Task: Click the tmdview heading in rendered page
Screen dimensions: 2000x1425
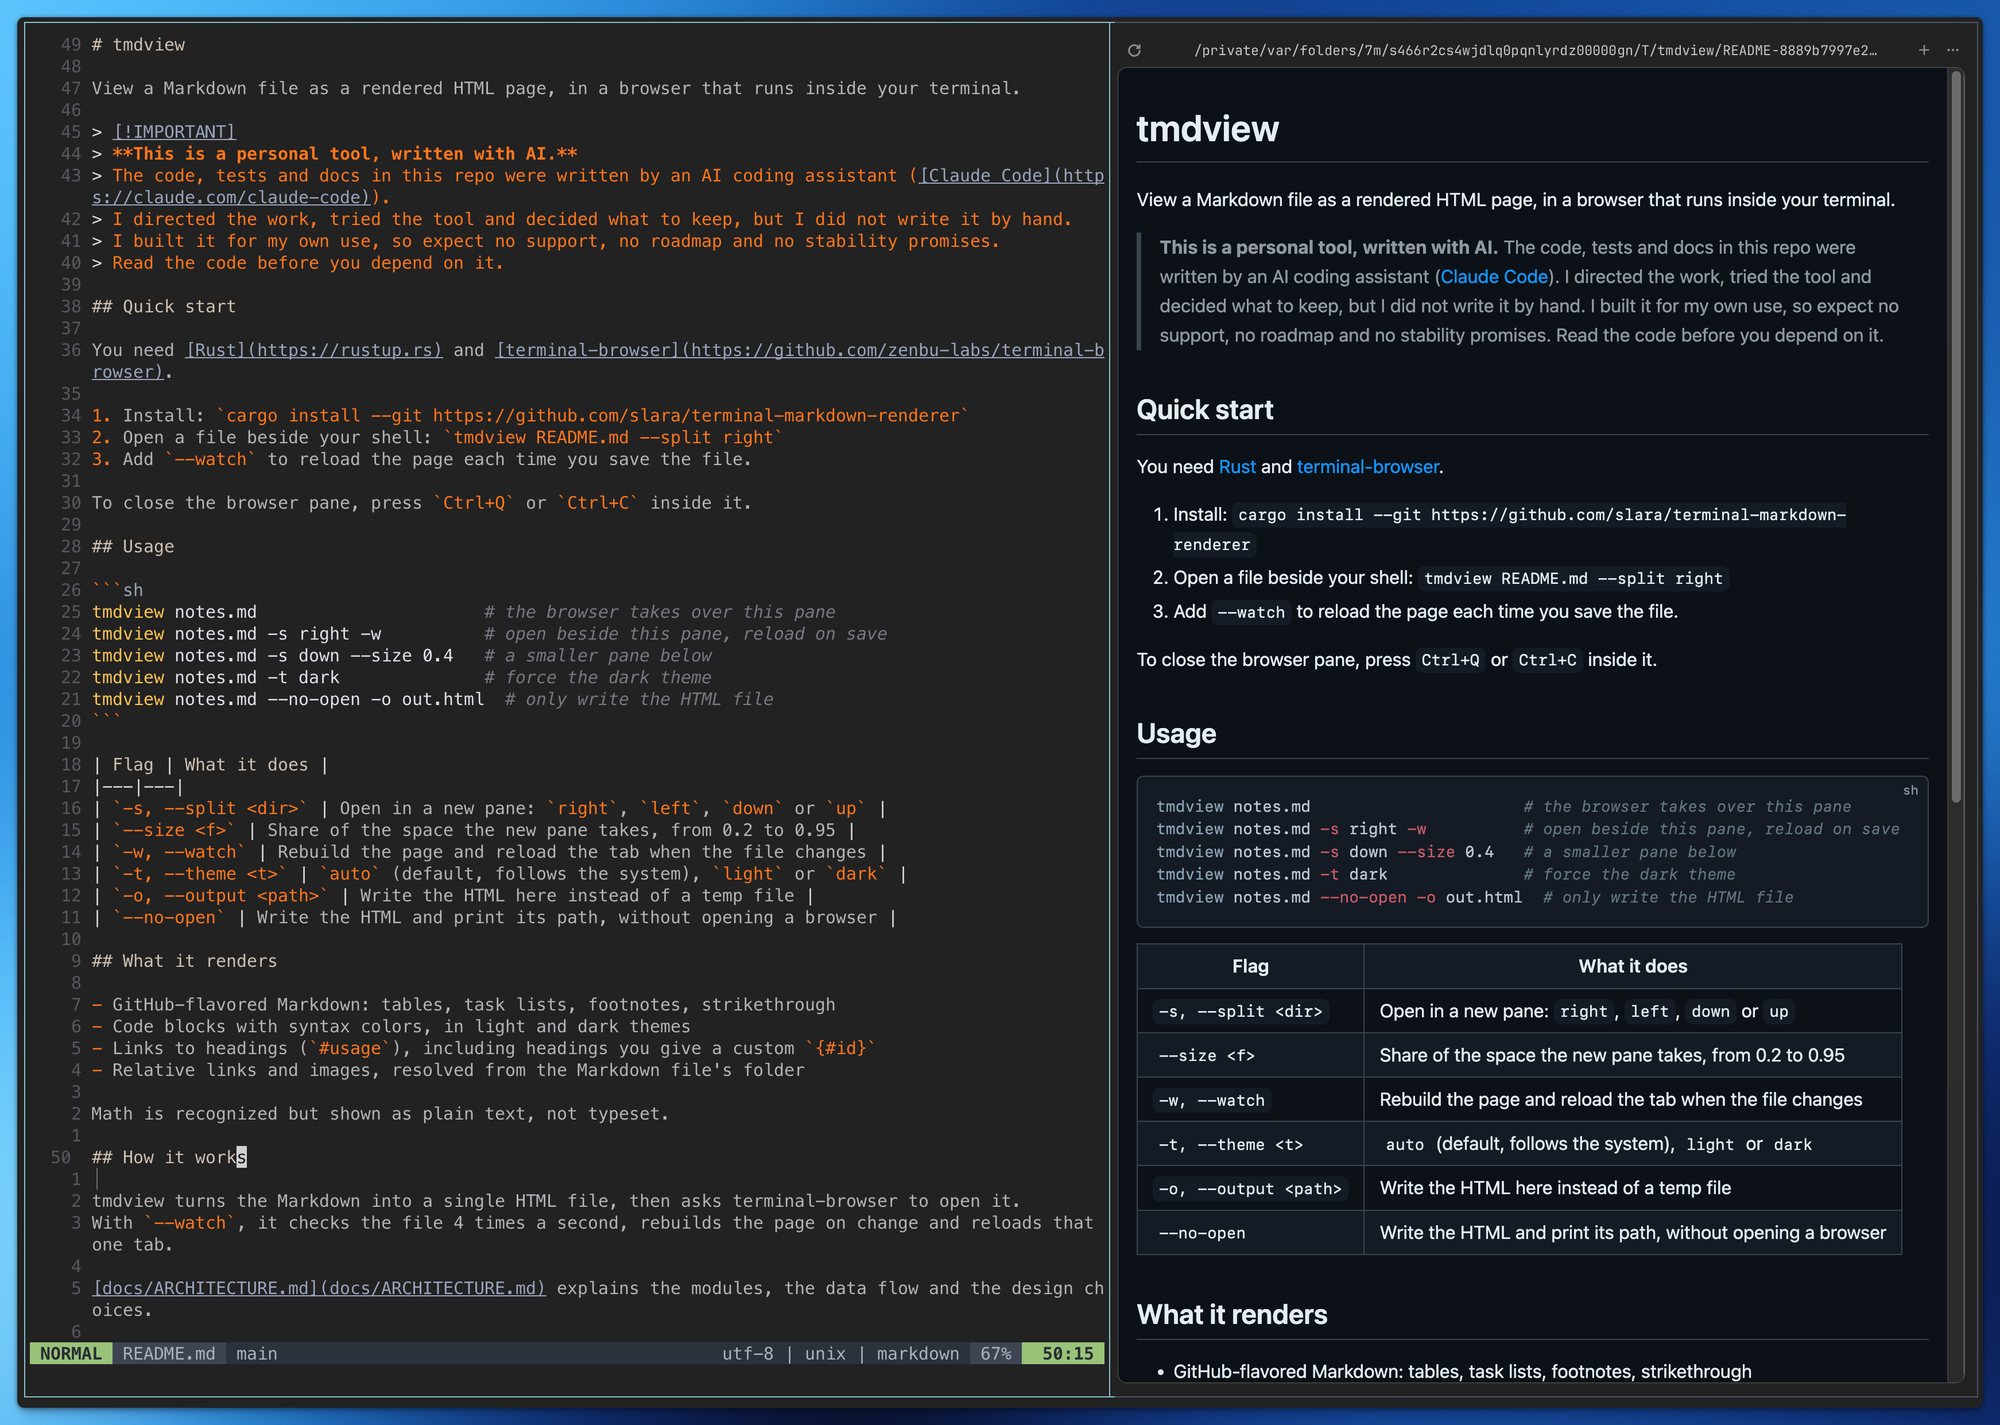Action: (1207, 129)
